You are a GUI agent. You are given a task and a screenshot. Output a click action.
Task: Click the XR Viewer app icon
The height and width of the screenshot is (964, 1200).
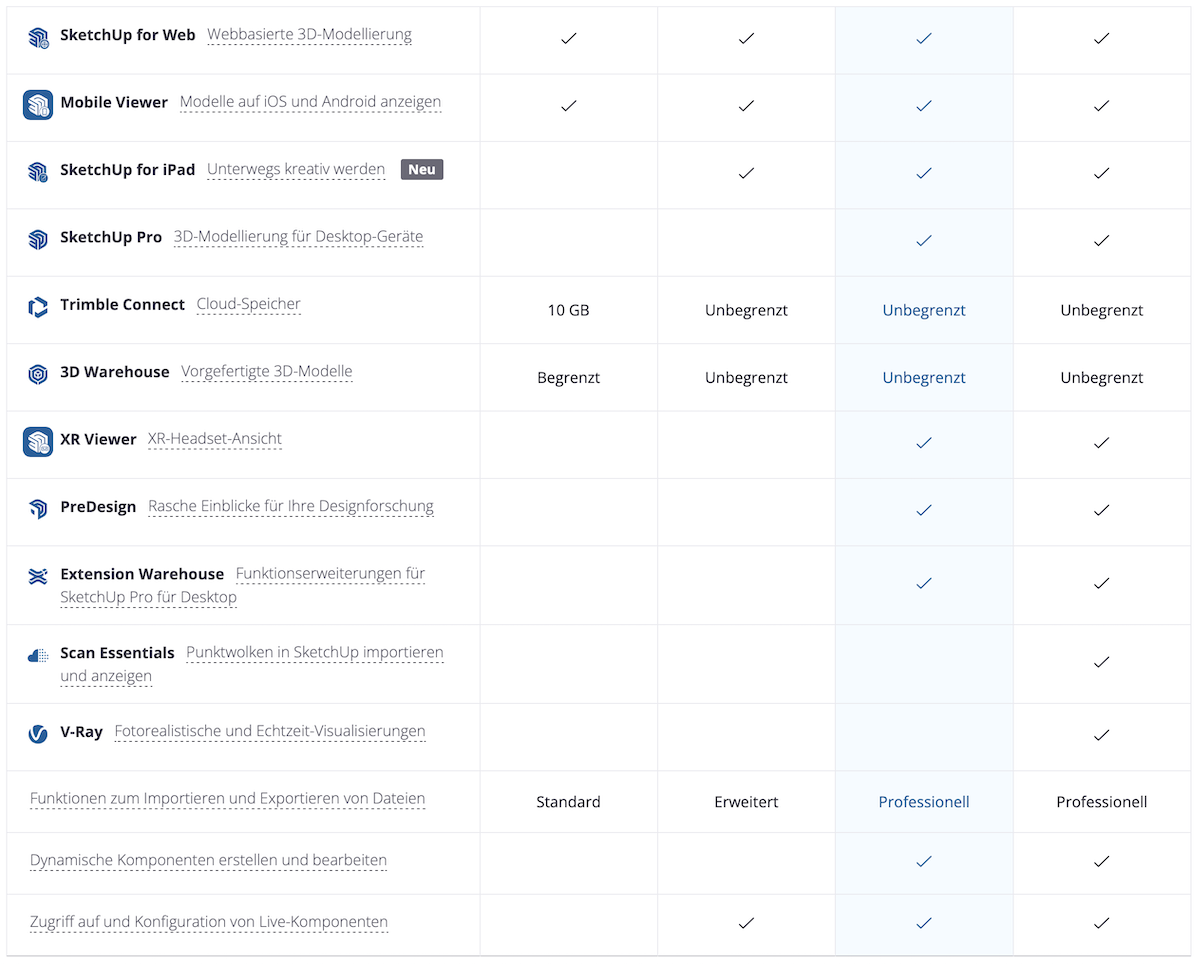click(38, 441)
